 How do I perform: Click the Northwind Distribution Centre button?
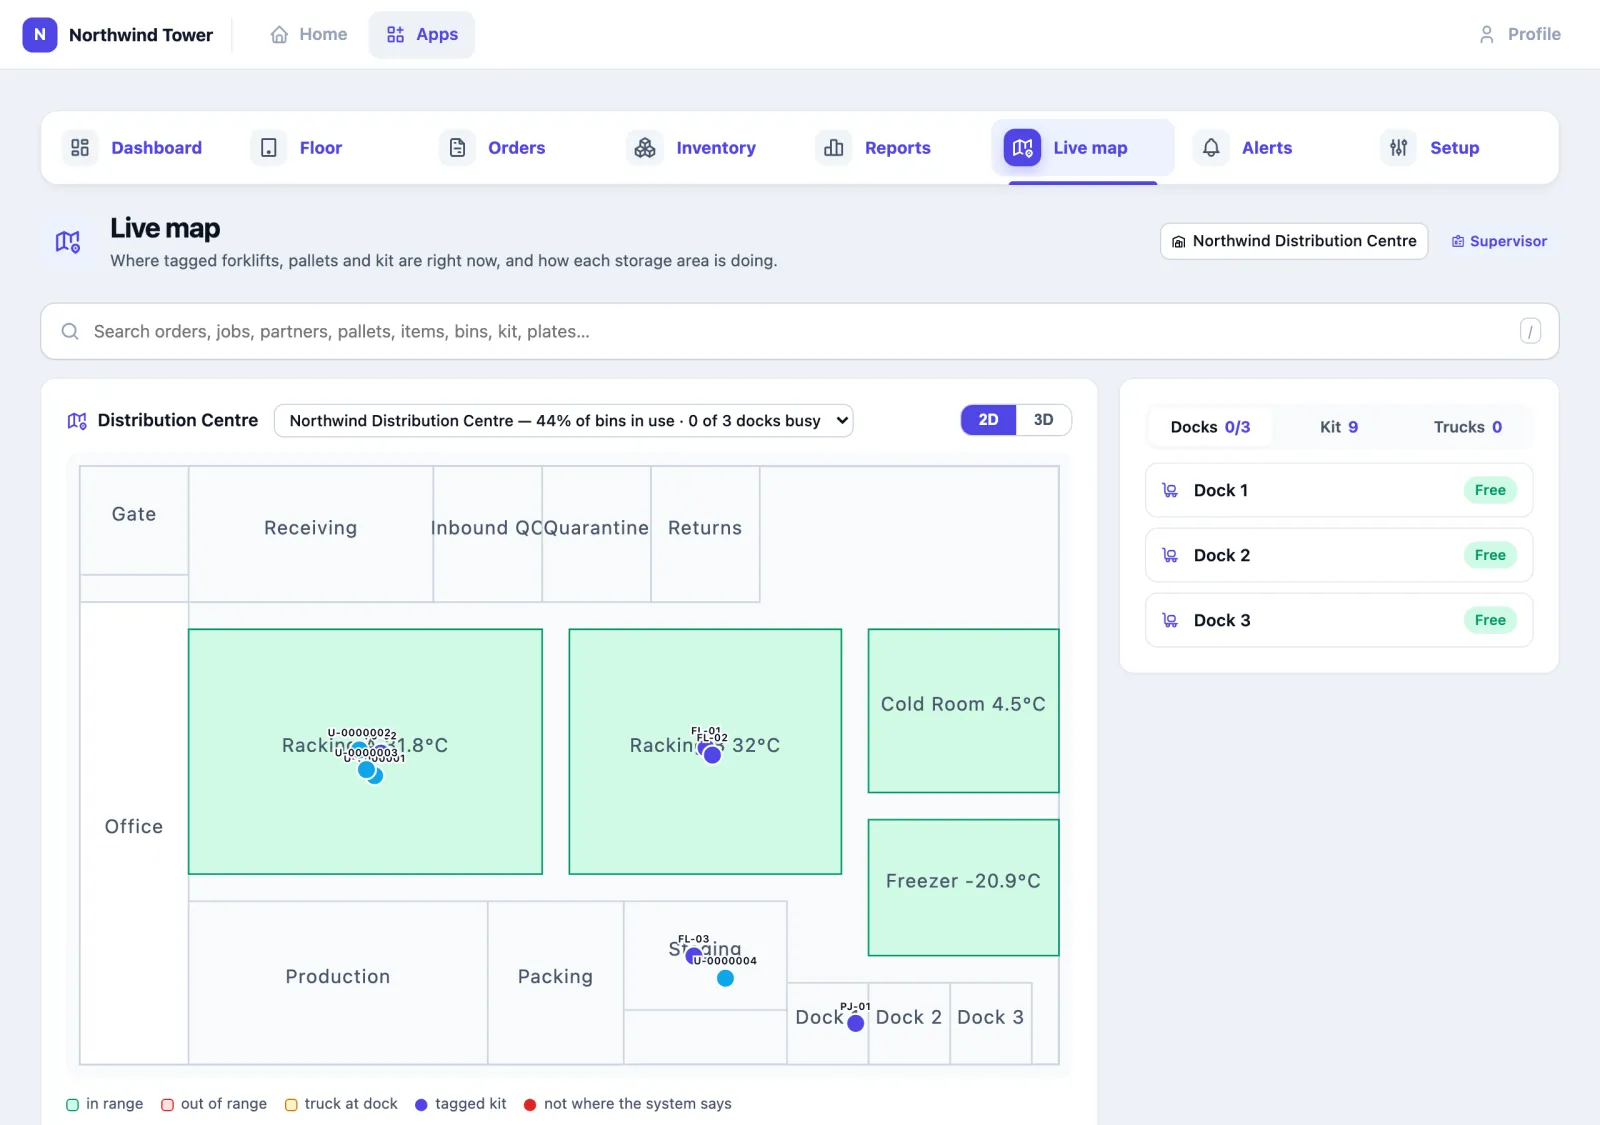pyautogui.click(x=1294, y=241)
